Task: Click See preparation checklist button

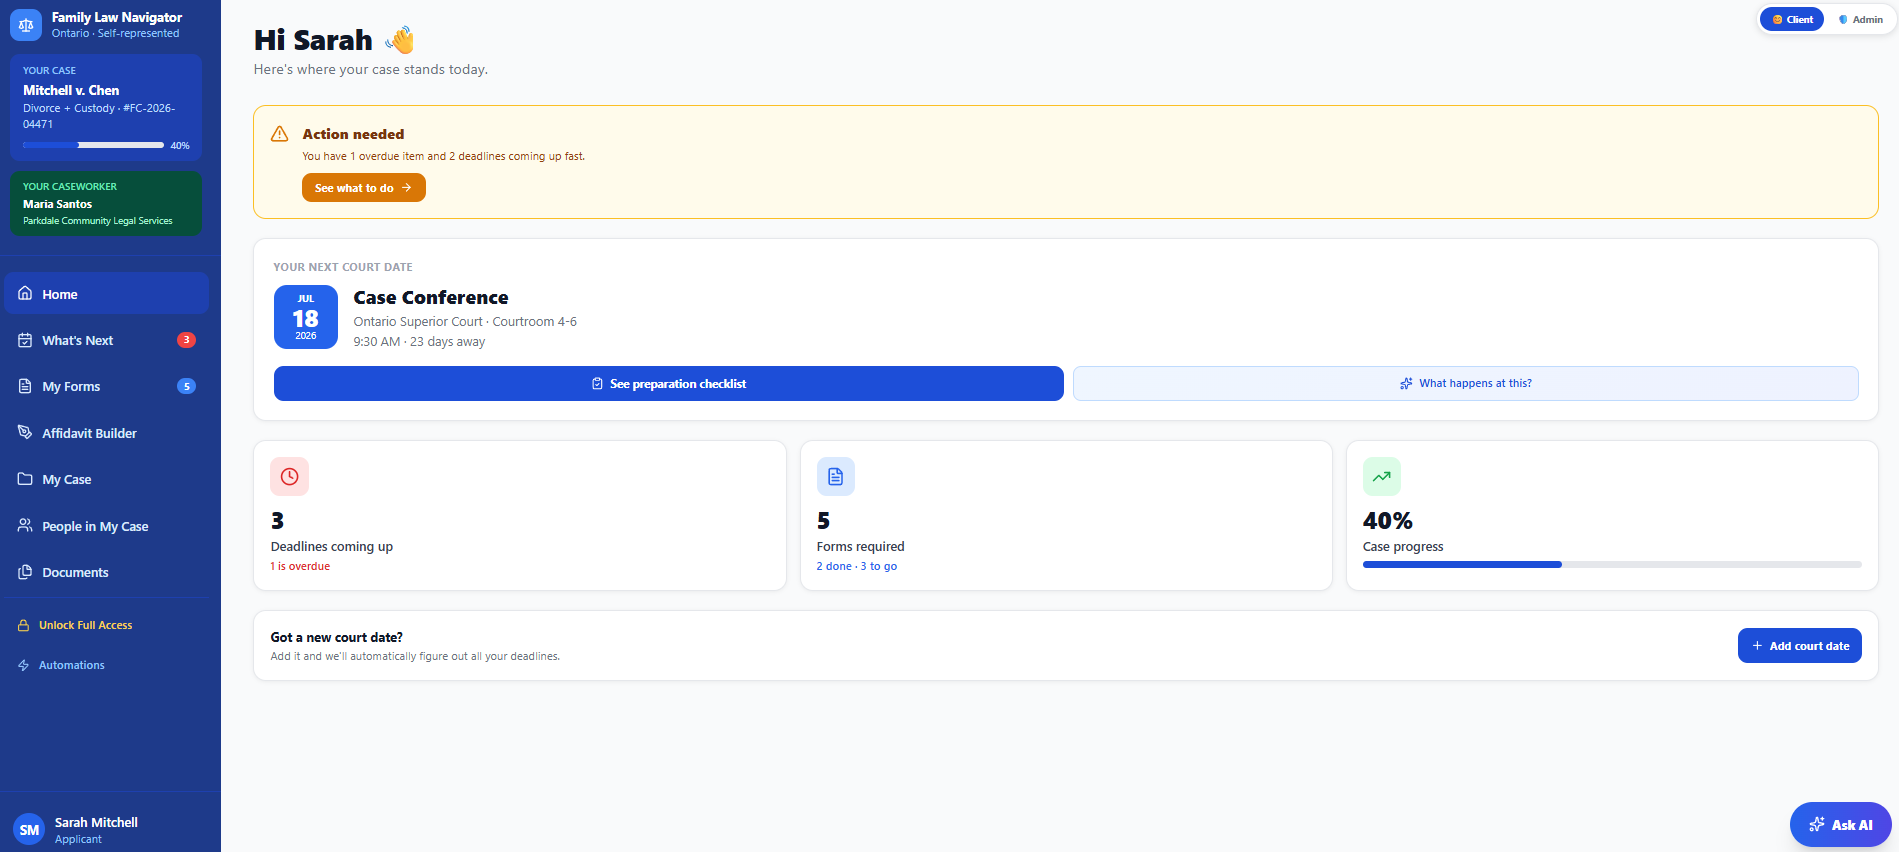Action: [x=669, y=383]
